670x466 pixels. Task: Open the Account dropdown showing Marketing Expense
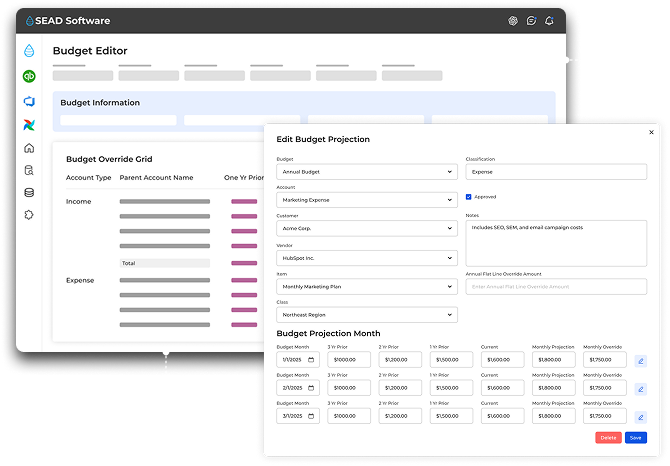[x=367, y=200]
